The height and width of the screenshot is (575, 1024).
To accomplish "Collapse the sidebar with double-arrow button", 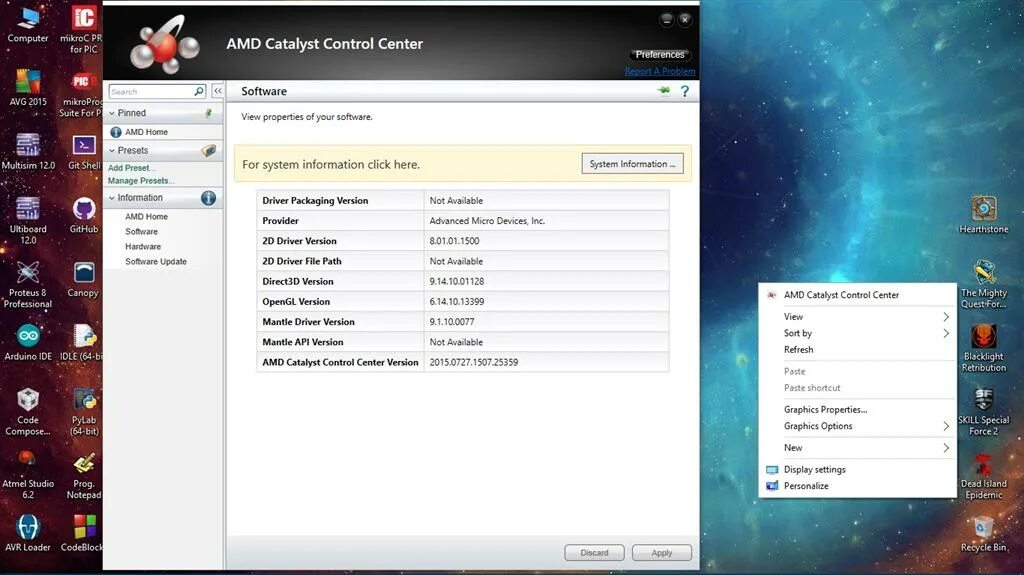I will [217, 91].
